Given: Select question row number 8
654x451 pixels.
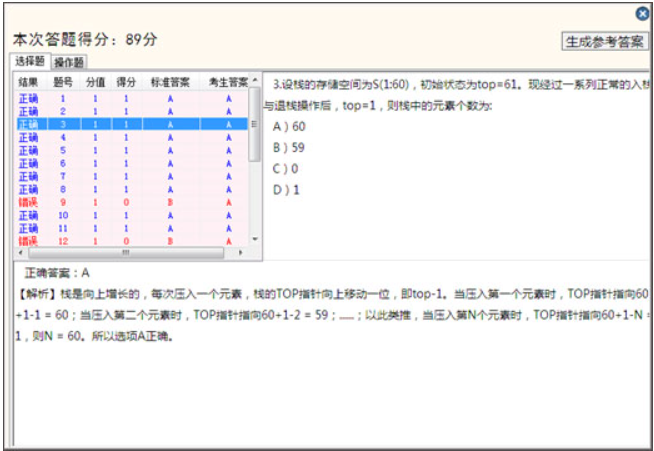Looking at the screenshot, I should coord(132,189).
